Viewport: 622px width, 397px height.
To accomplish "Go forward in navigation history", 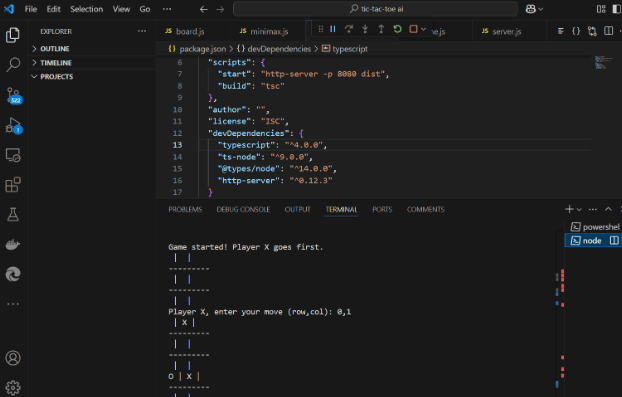I will pos(220,9).
